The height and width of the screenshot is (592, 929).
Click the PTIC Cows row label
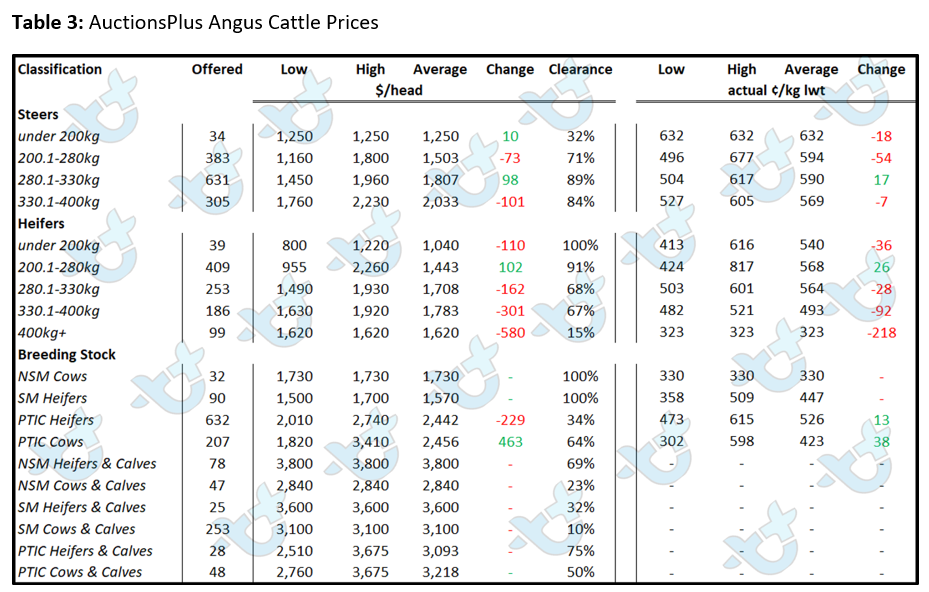click(50, 441)
